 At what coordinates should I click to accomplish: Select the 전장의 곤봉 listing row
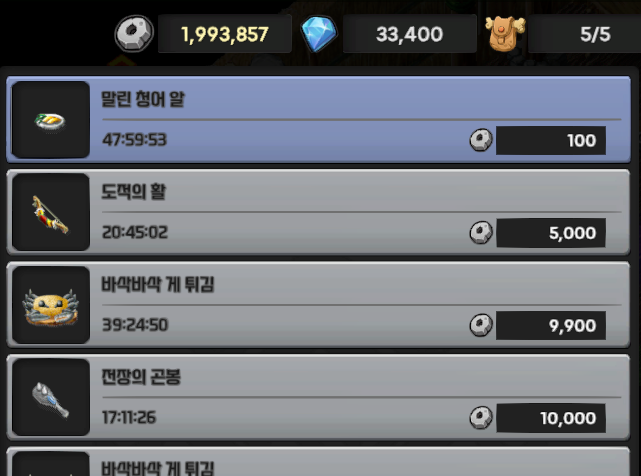[x=318, y=397]
